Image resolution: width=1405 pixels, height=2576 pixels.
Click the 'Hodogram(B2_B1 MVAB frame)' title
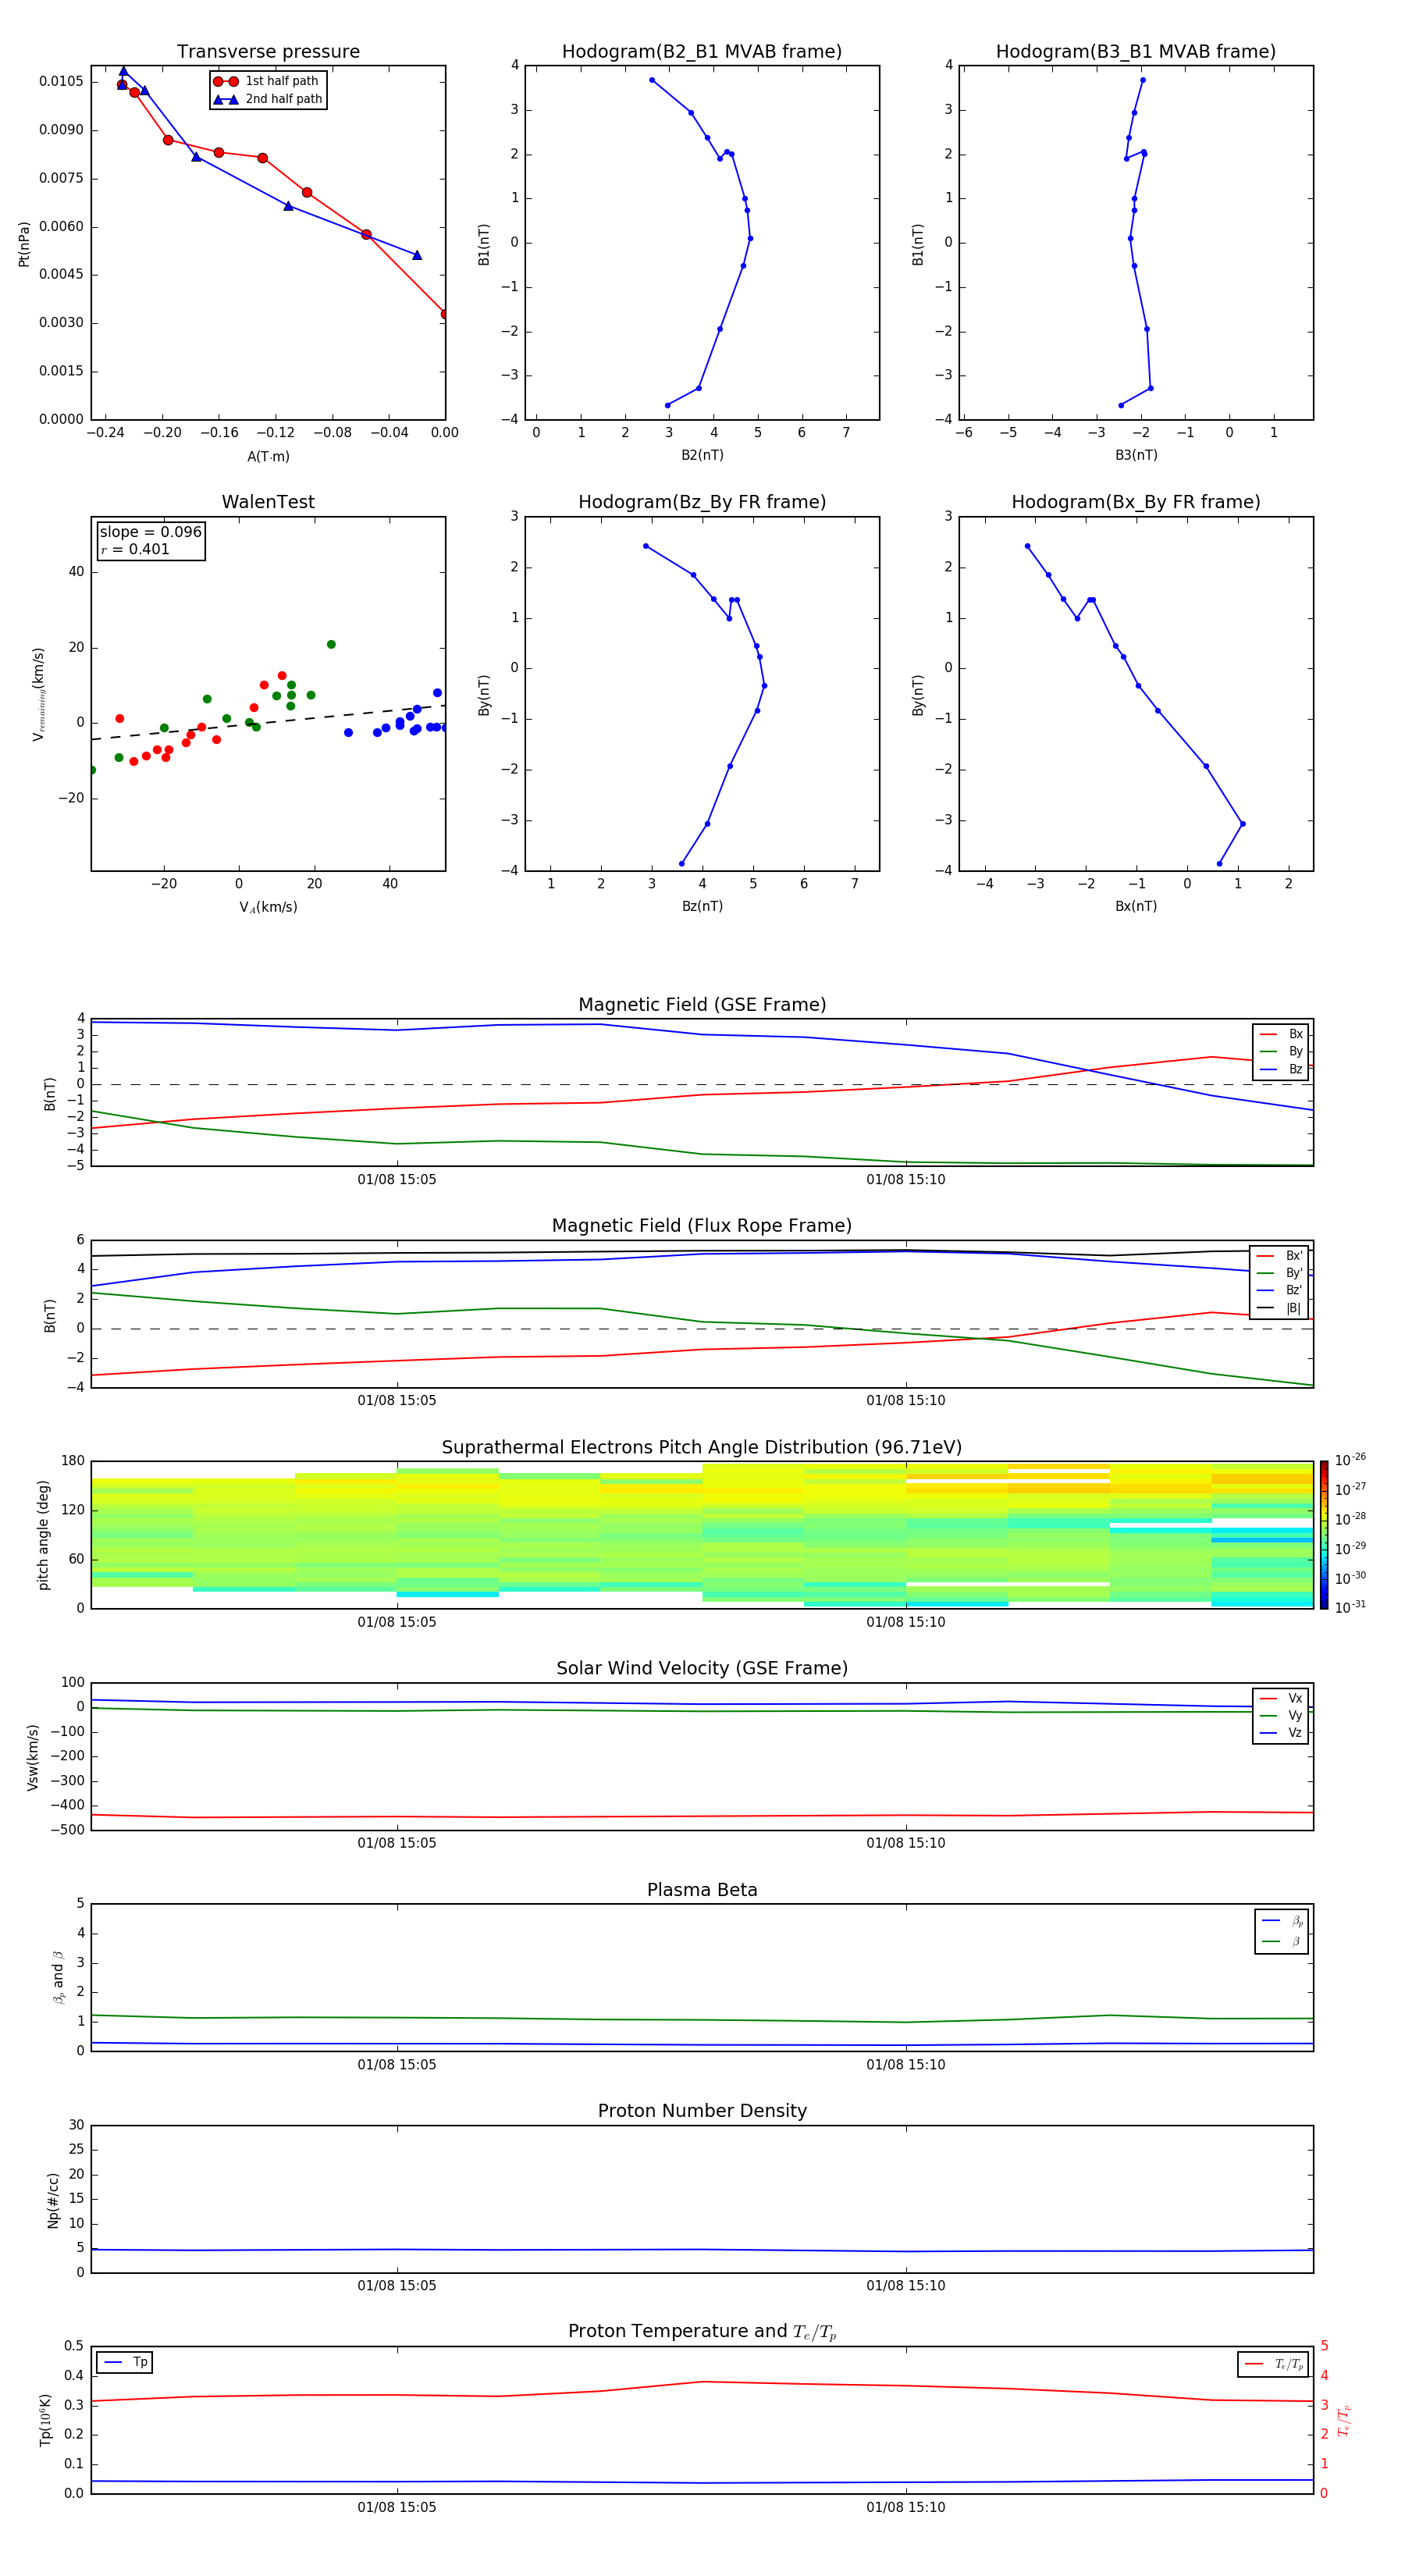(x=702, y=52)
